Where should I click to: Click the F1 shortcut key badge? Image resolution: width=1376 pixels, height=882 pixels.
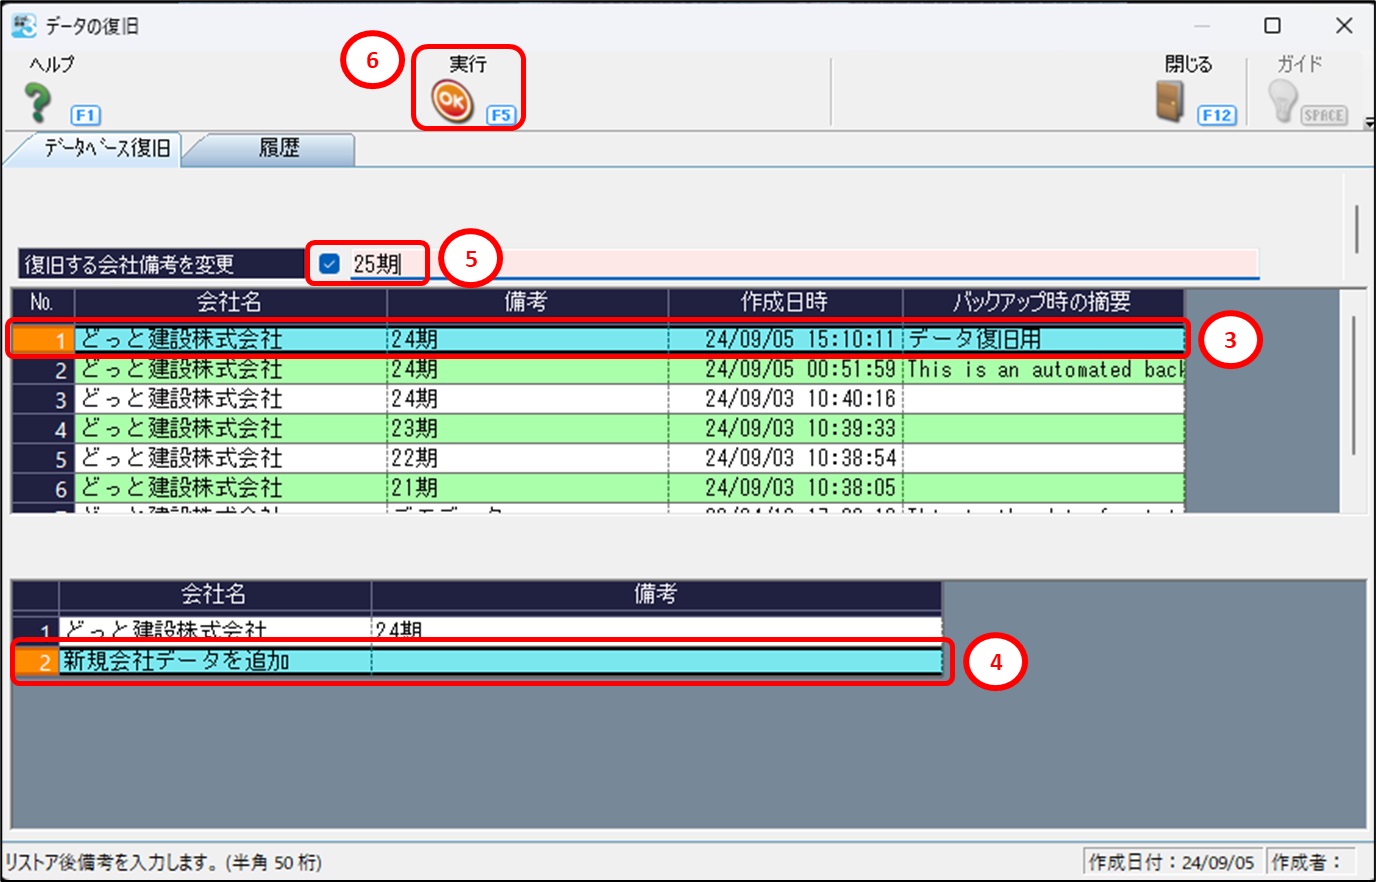pos(86,115)
